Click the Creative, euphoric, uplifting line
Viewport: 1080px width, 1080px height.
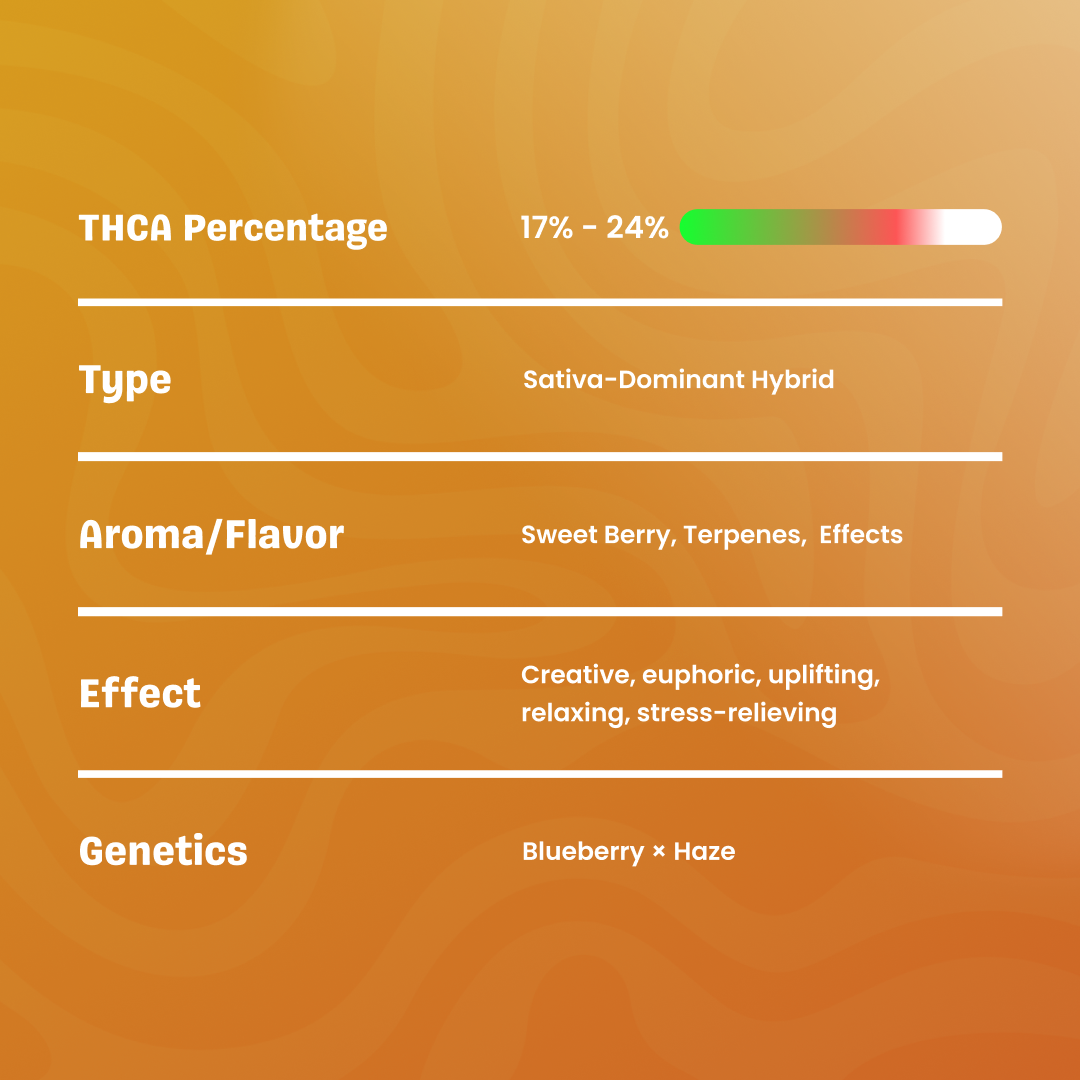point(700,675)
